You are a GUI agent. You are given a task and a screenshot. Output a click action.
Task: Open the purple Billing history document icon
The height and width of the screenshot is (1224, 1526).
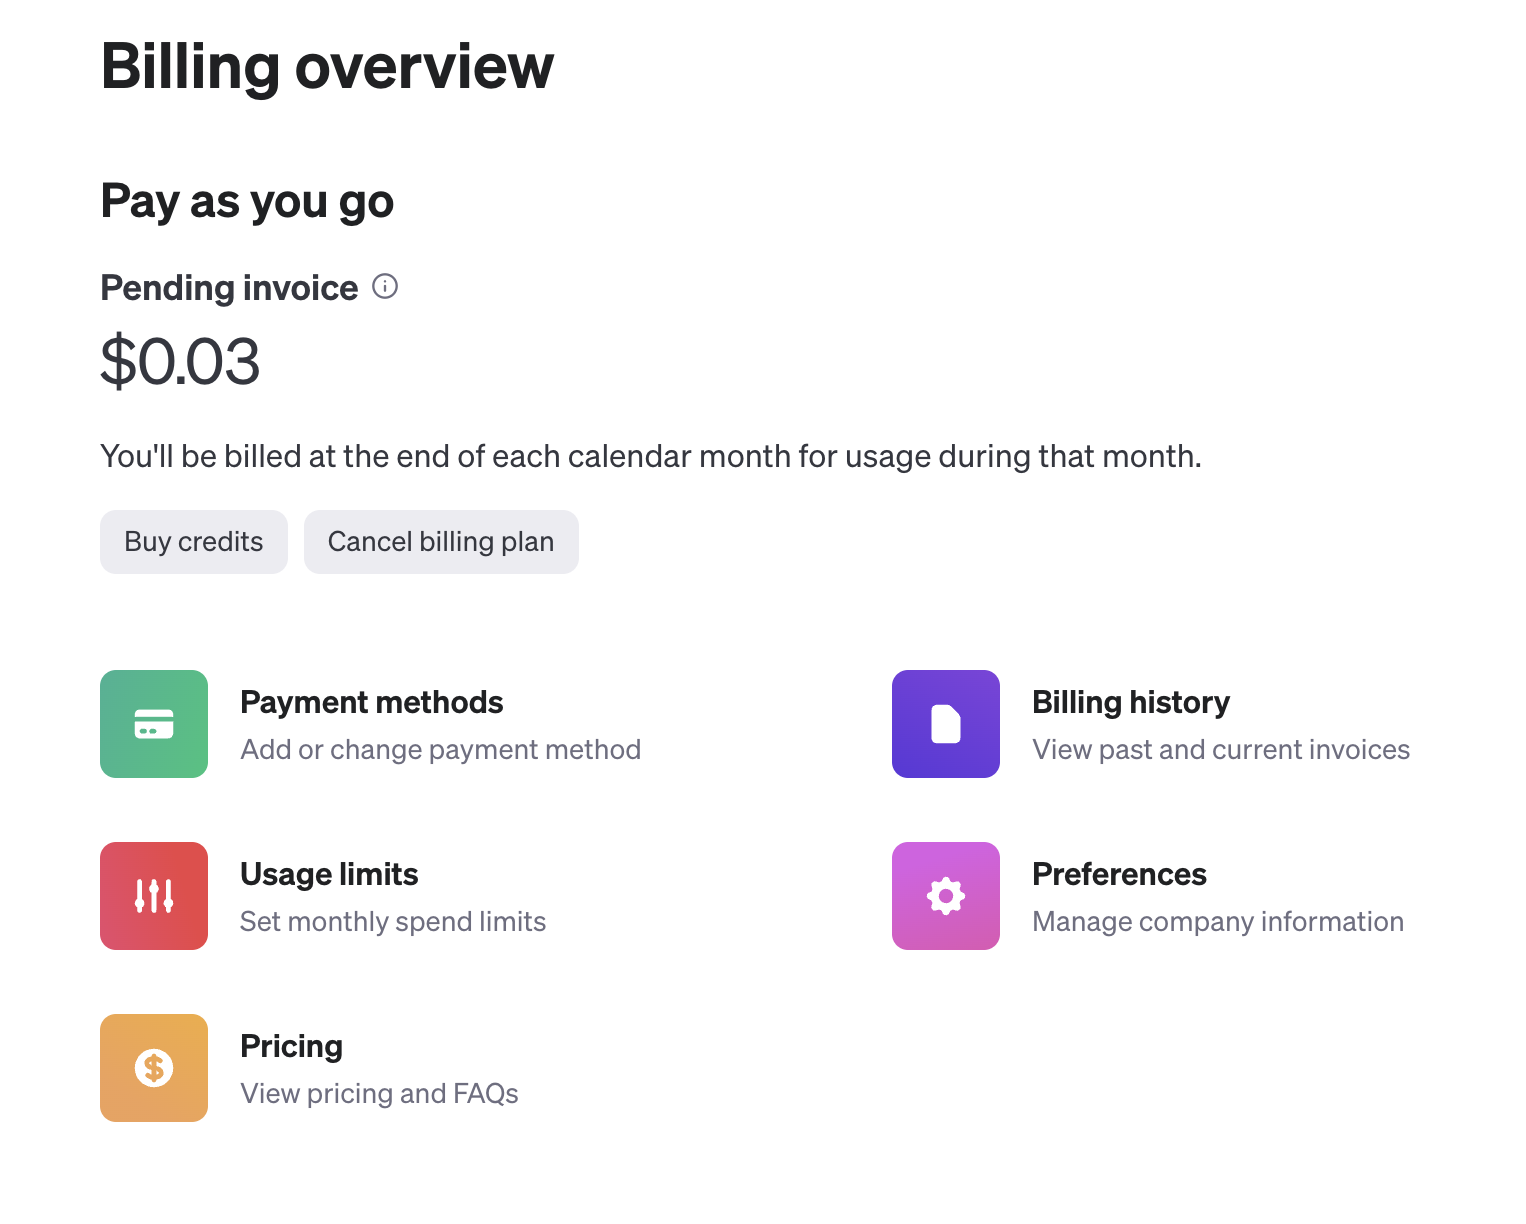[946, 724]
